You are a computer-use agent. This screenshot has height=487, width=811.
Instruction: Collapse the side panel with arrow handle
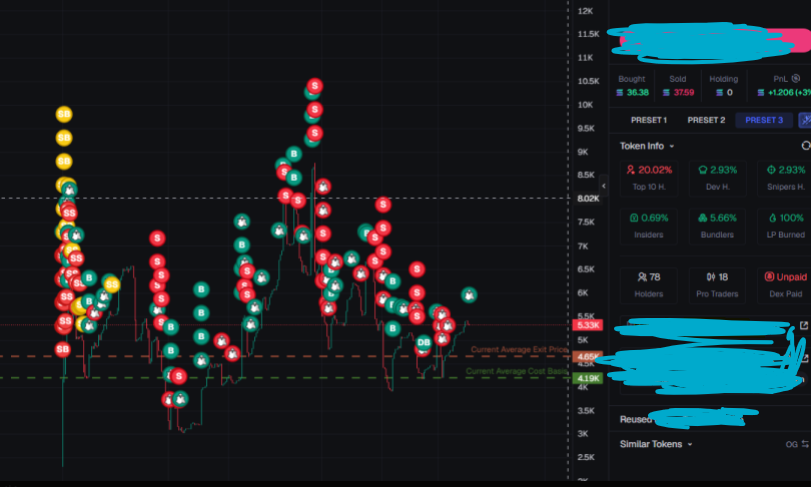604,186
